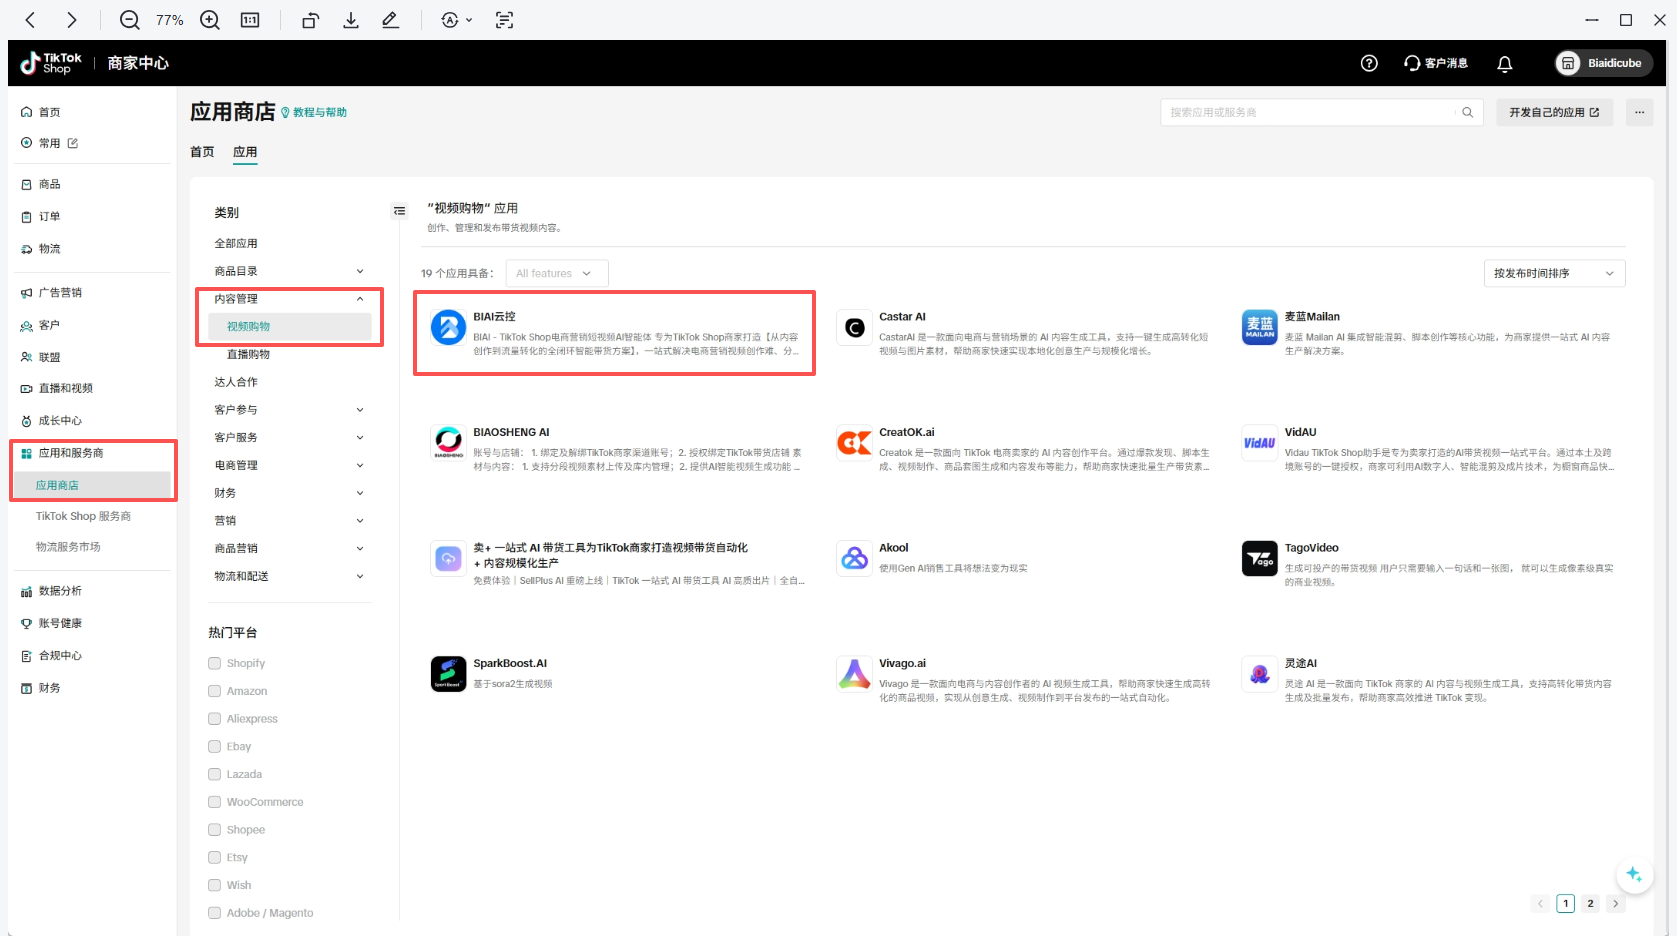Open the 麦蓝Mailan app icon
The image size is (1677, 936).
(1260, 327)
